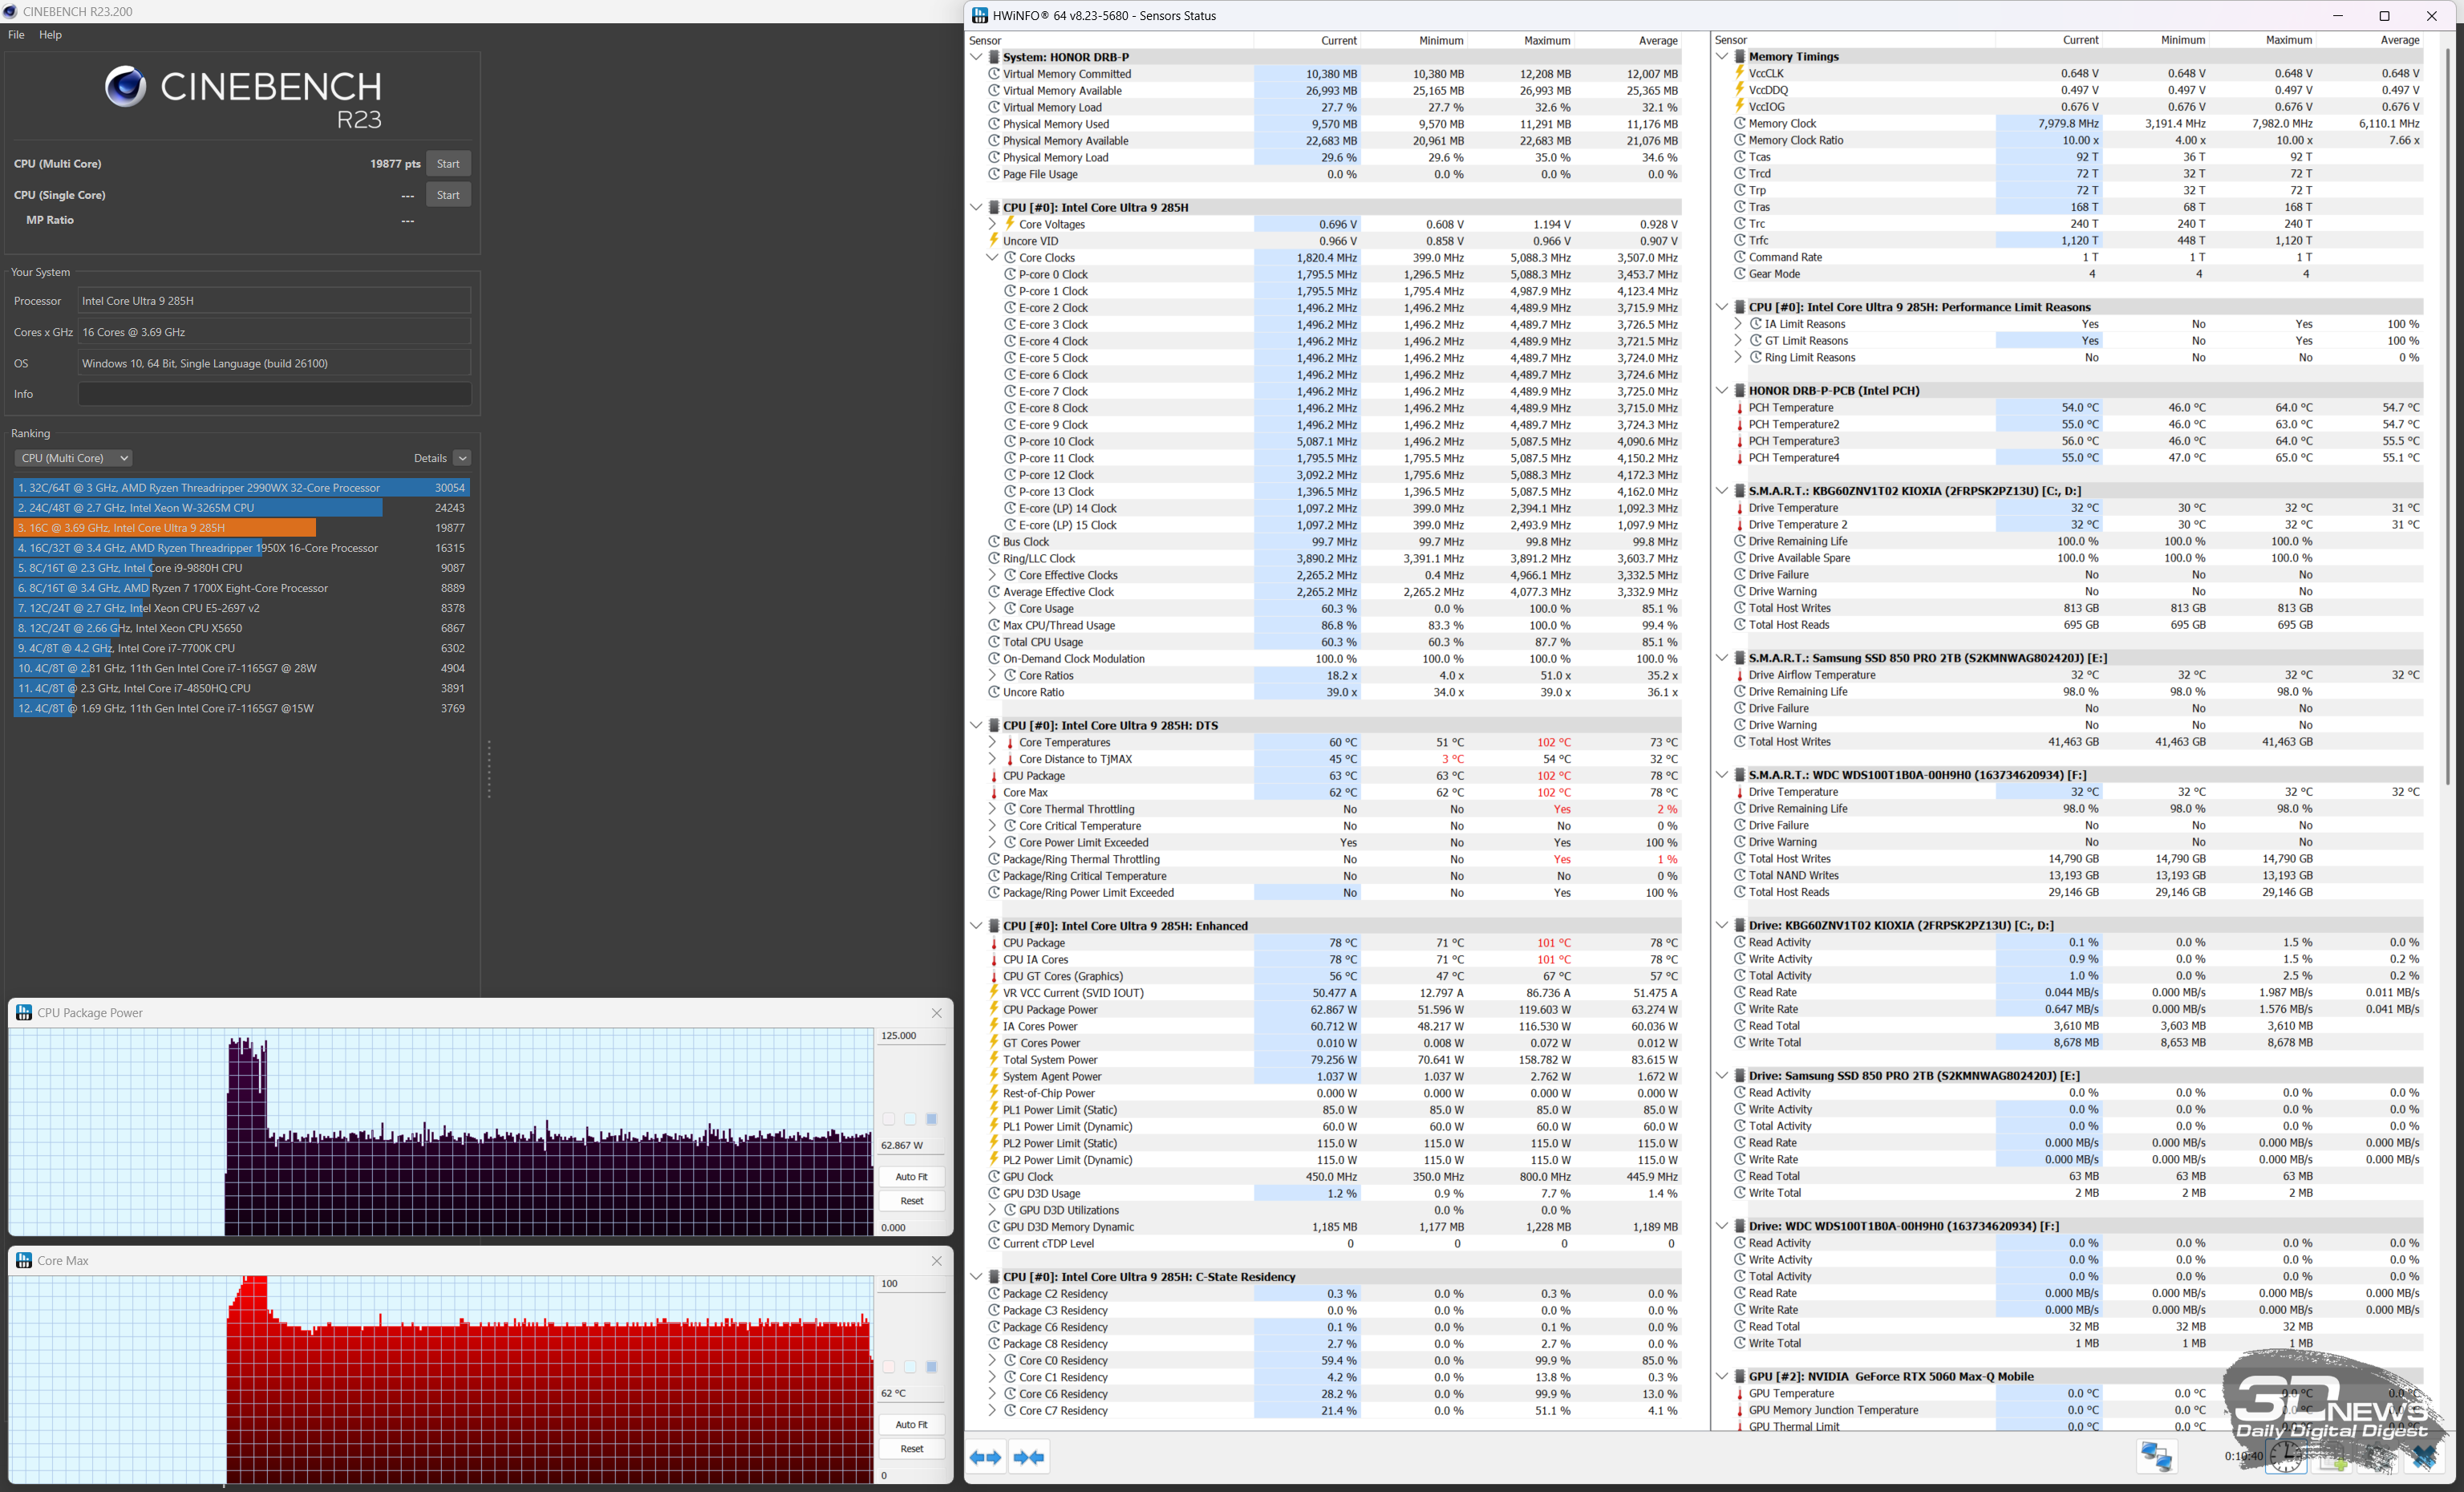Click the Processor field showing Intel Core Ultra 9 285H
This screenshot has width=2464, height=1492.
[x=274, y=301]
